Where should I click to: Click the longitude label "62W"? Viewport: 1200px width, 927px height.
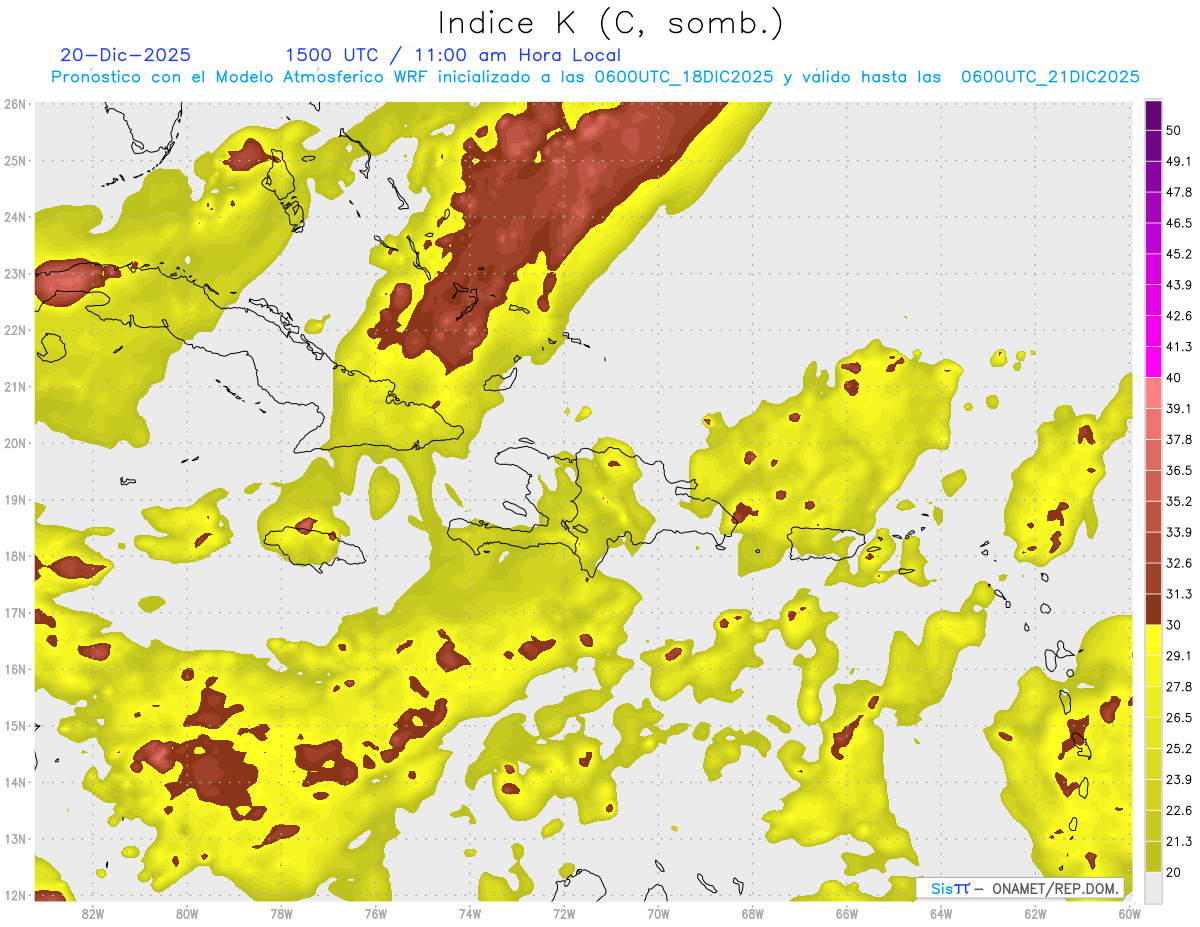tap(1035, 914)
